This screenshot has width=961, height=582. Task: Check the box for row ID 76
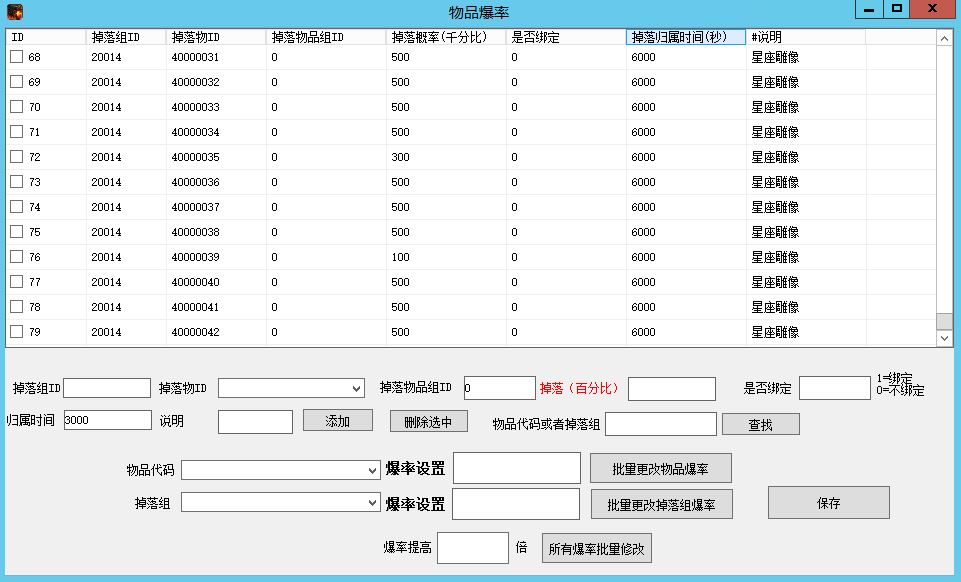click(x=16, y=257)
